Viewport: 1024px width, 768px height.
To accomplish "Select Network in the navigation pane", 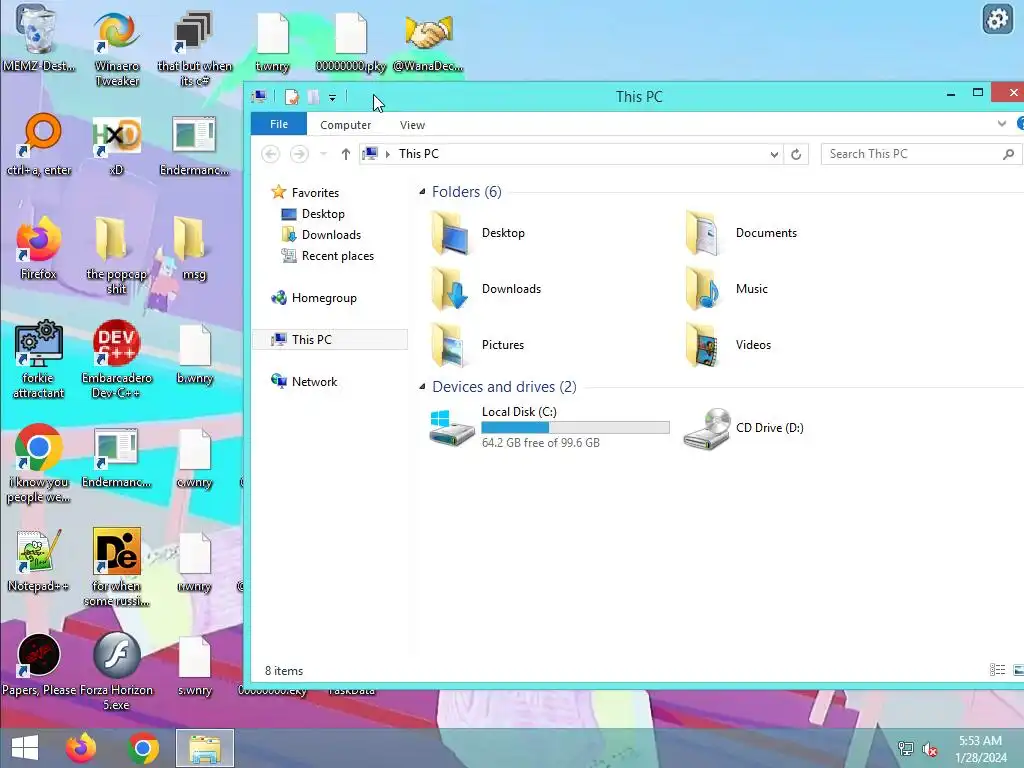I will [x=313, y=381].
